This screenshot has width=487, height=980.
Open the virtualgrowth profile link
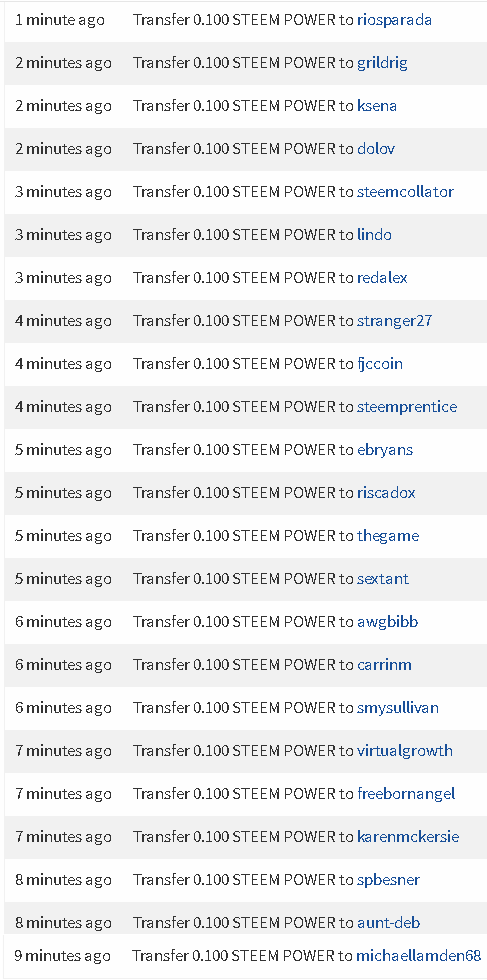[404, 751]
